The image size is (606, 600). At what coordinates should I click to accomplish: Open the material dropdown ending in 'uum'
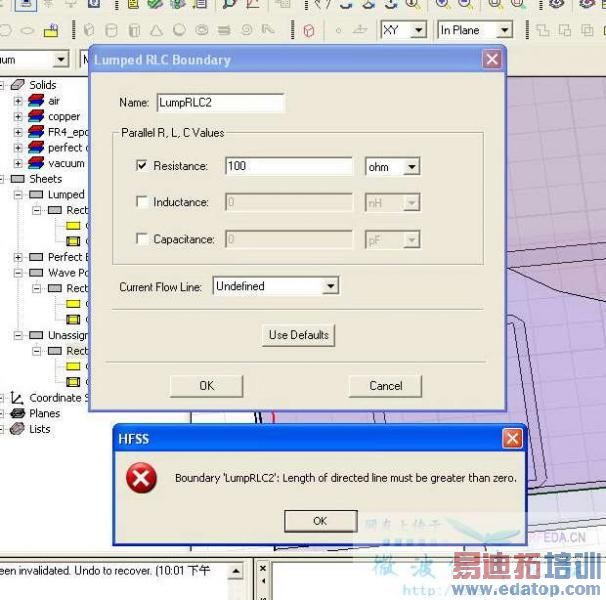61,60
